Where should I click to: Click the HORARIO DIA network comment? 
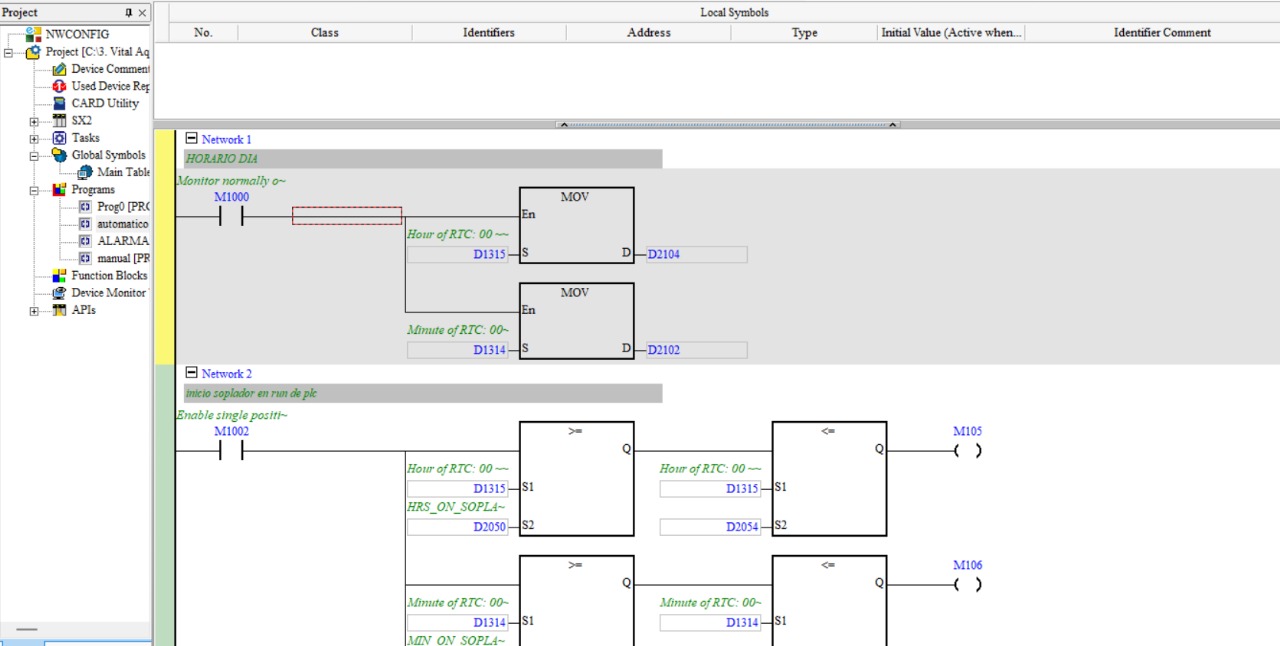(423, 159)
